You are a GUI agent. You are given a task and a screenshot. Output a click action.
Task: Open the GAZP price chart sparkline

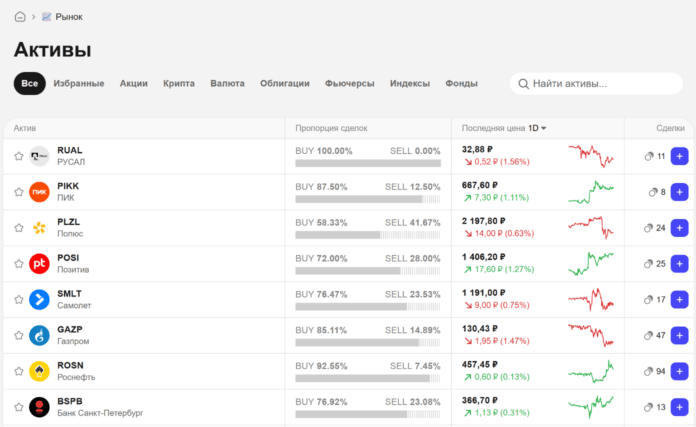coord(591,335)
